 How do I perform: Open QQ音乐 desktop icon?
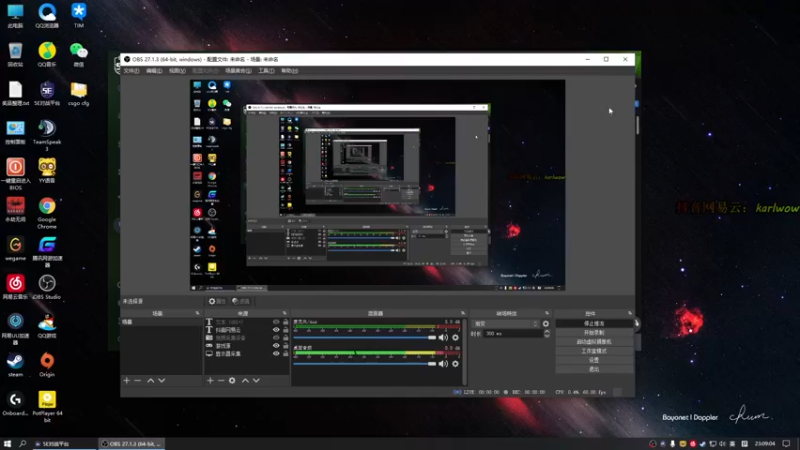click(47, 55)
